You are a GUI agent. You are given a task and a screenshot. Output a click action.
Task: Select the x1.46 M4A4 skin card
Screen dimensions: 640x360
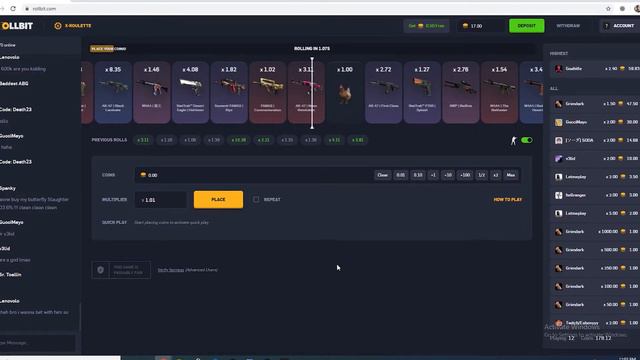point(151,92)
